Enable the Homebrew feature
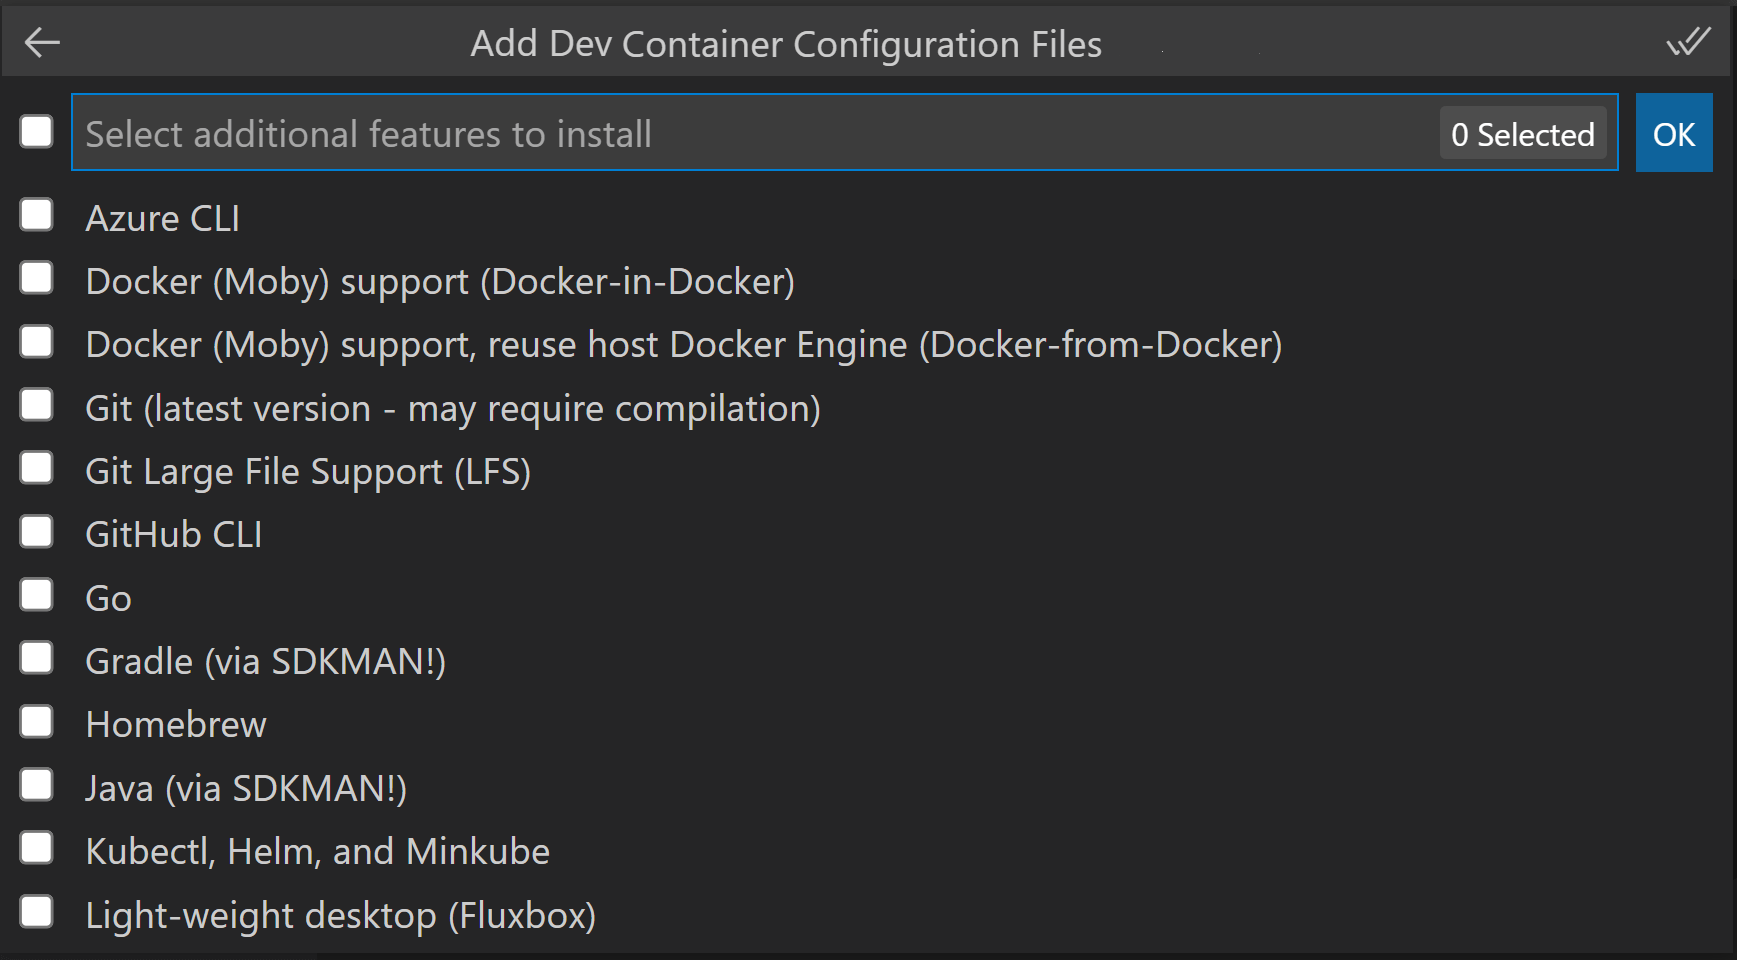The height and width of the screenshot is (960, 1737). tap(36, 721)
